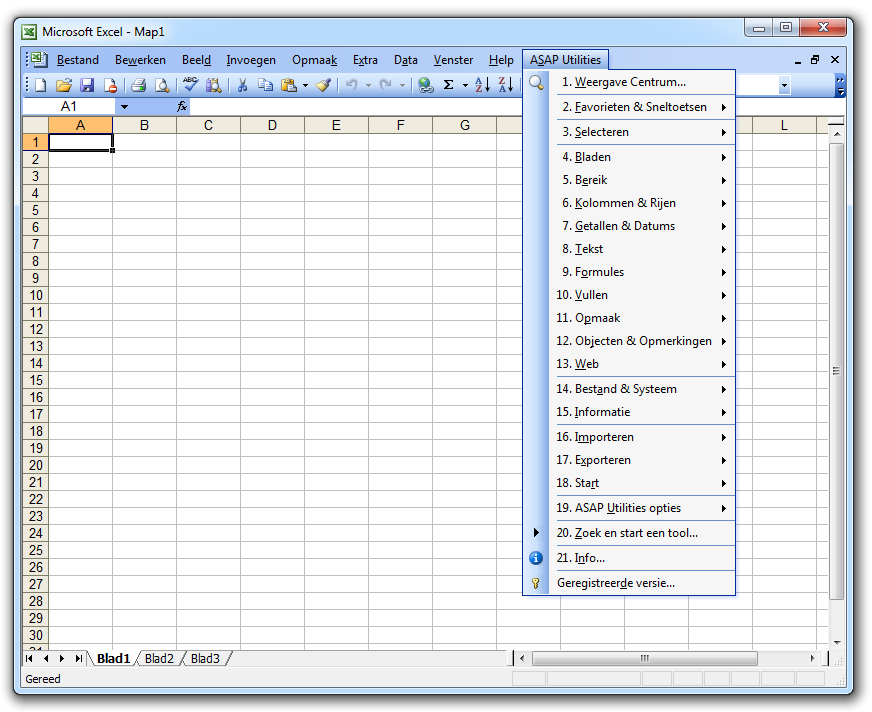This screenshot has height=712, width=872.
Task: Open the Paste options dropdown arrow
Action: pyautogui.click(x=305, y=86)
